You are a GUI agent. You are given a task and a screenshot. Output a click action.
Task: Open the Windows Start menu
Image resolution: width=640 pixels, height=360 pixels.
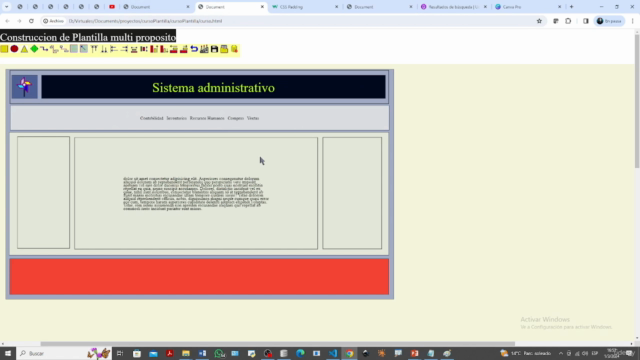(8, 353)
